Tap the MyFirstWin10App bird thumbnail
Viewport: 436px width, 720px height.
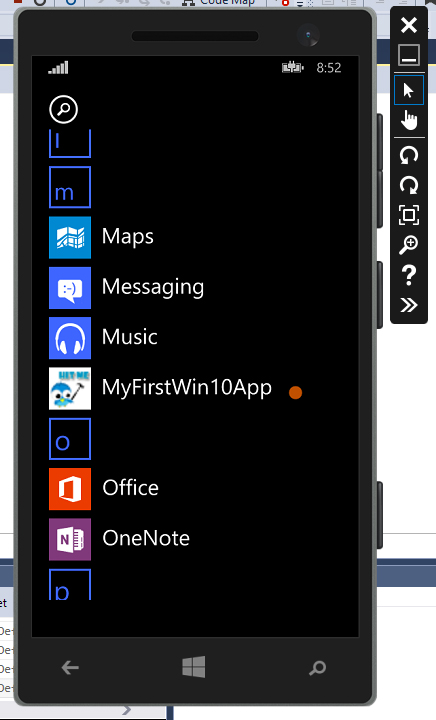pyautogui.click(x=70, y=388)
